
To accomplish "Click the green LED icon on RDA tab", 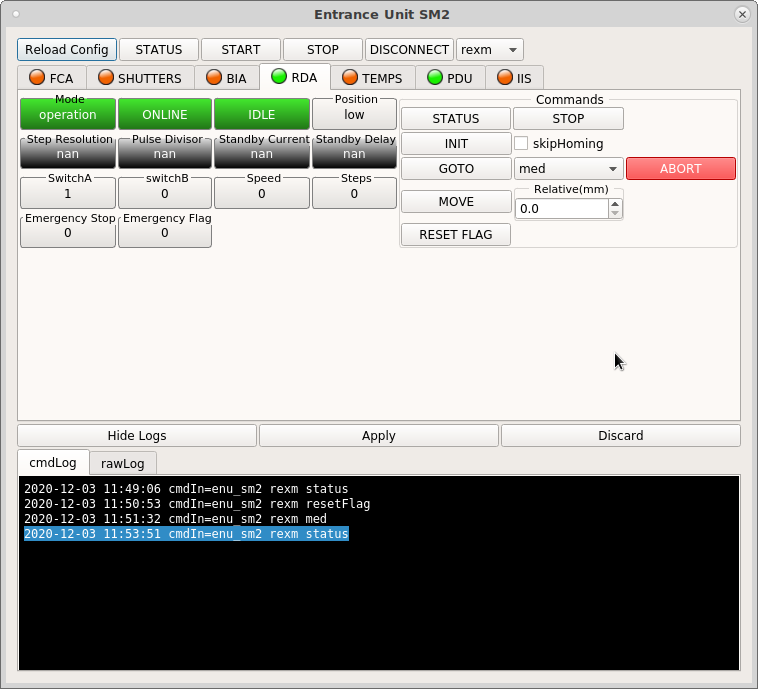I will pyautogui.click(x=278, y=77).
